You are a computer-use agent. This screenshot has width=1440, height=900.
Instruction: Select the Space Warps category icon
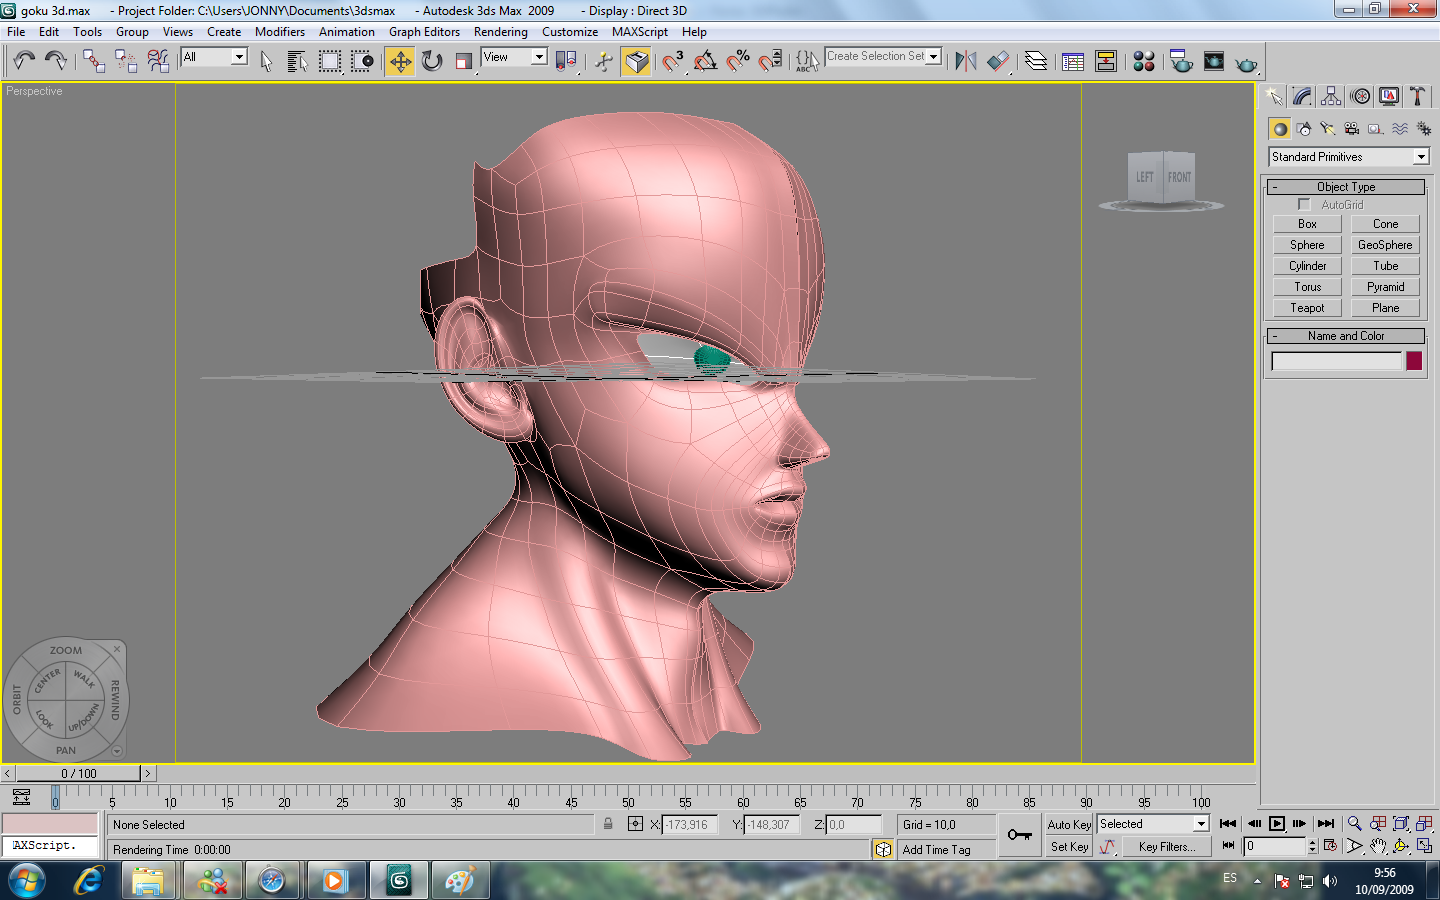tap(1400, 128)
